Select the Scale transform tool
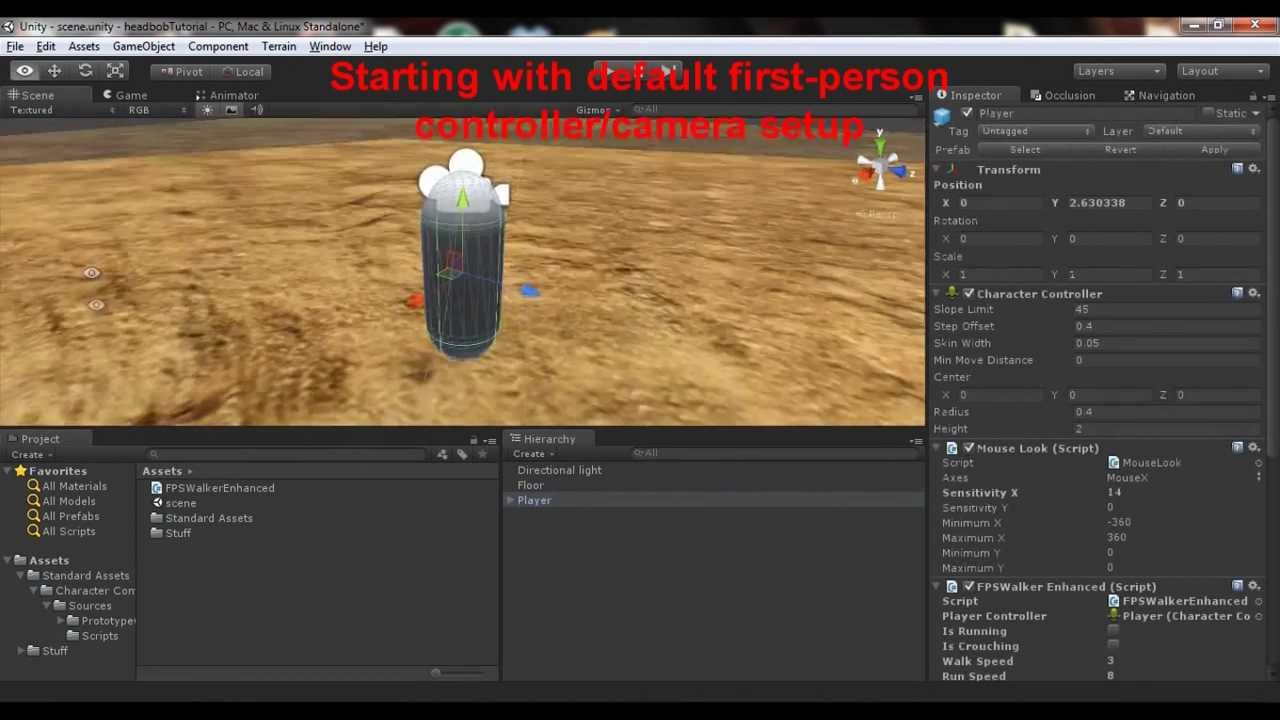Viewport: 1280px width, 720px height. click(x=115, y=71)
